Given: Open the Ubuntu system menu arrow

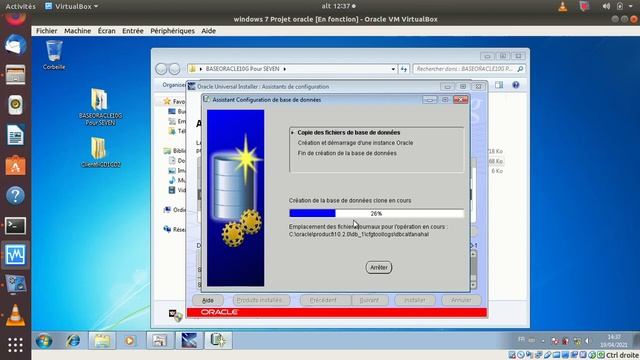Looking at the screenshot, I should 631,6.
